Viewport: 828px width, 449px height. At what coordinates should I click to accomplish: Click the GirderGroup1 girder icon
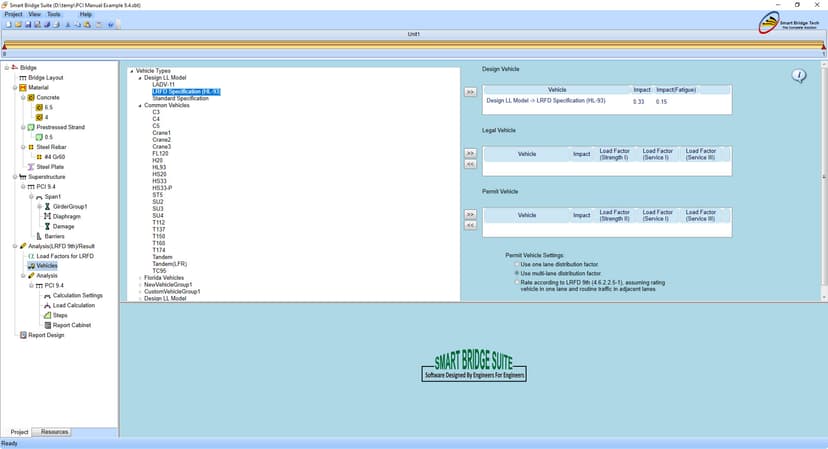[48, 207]
